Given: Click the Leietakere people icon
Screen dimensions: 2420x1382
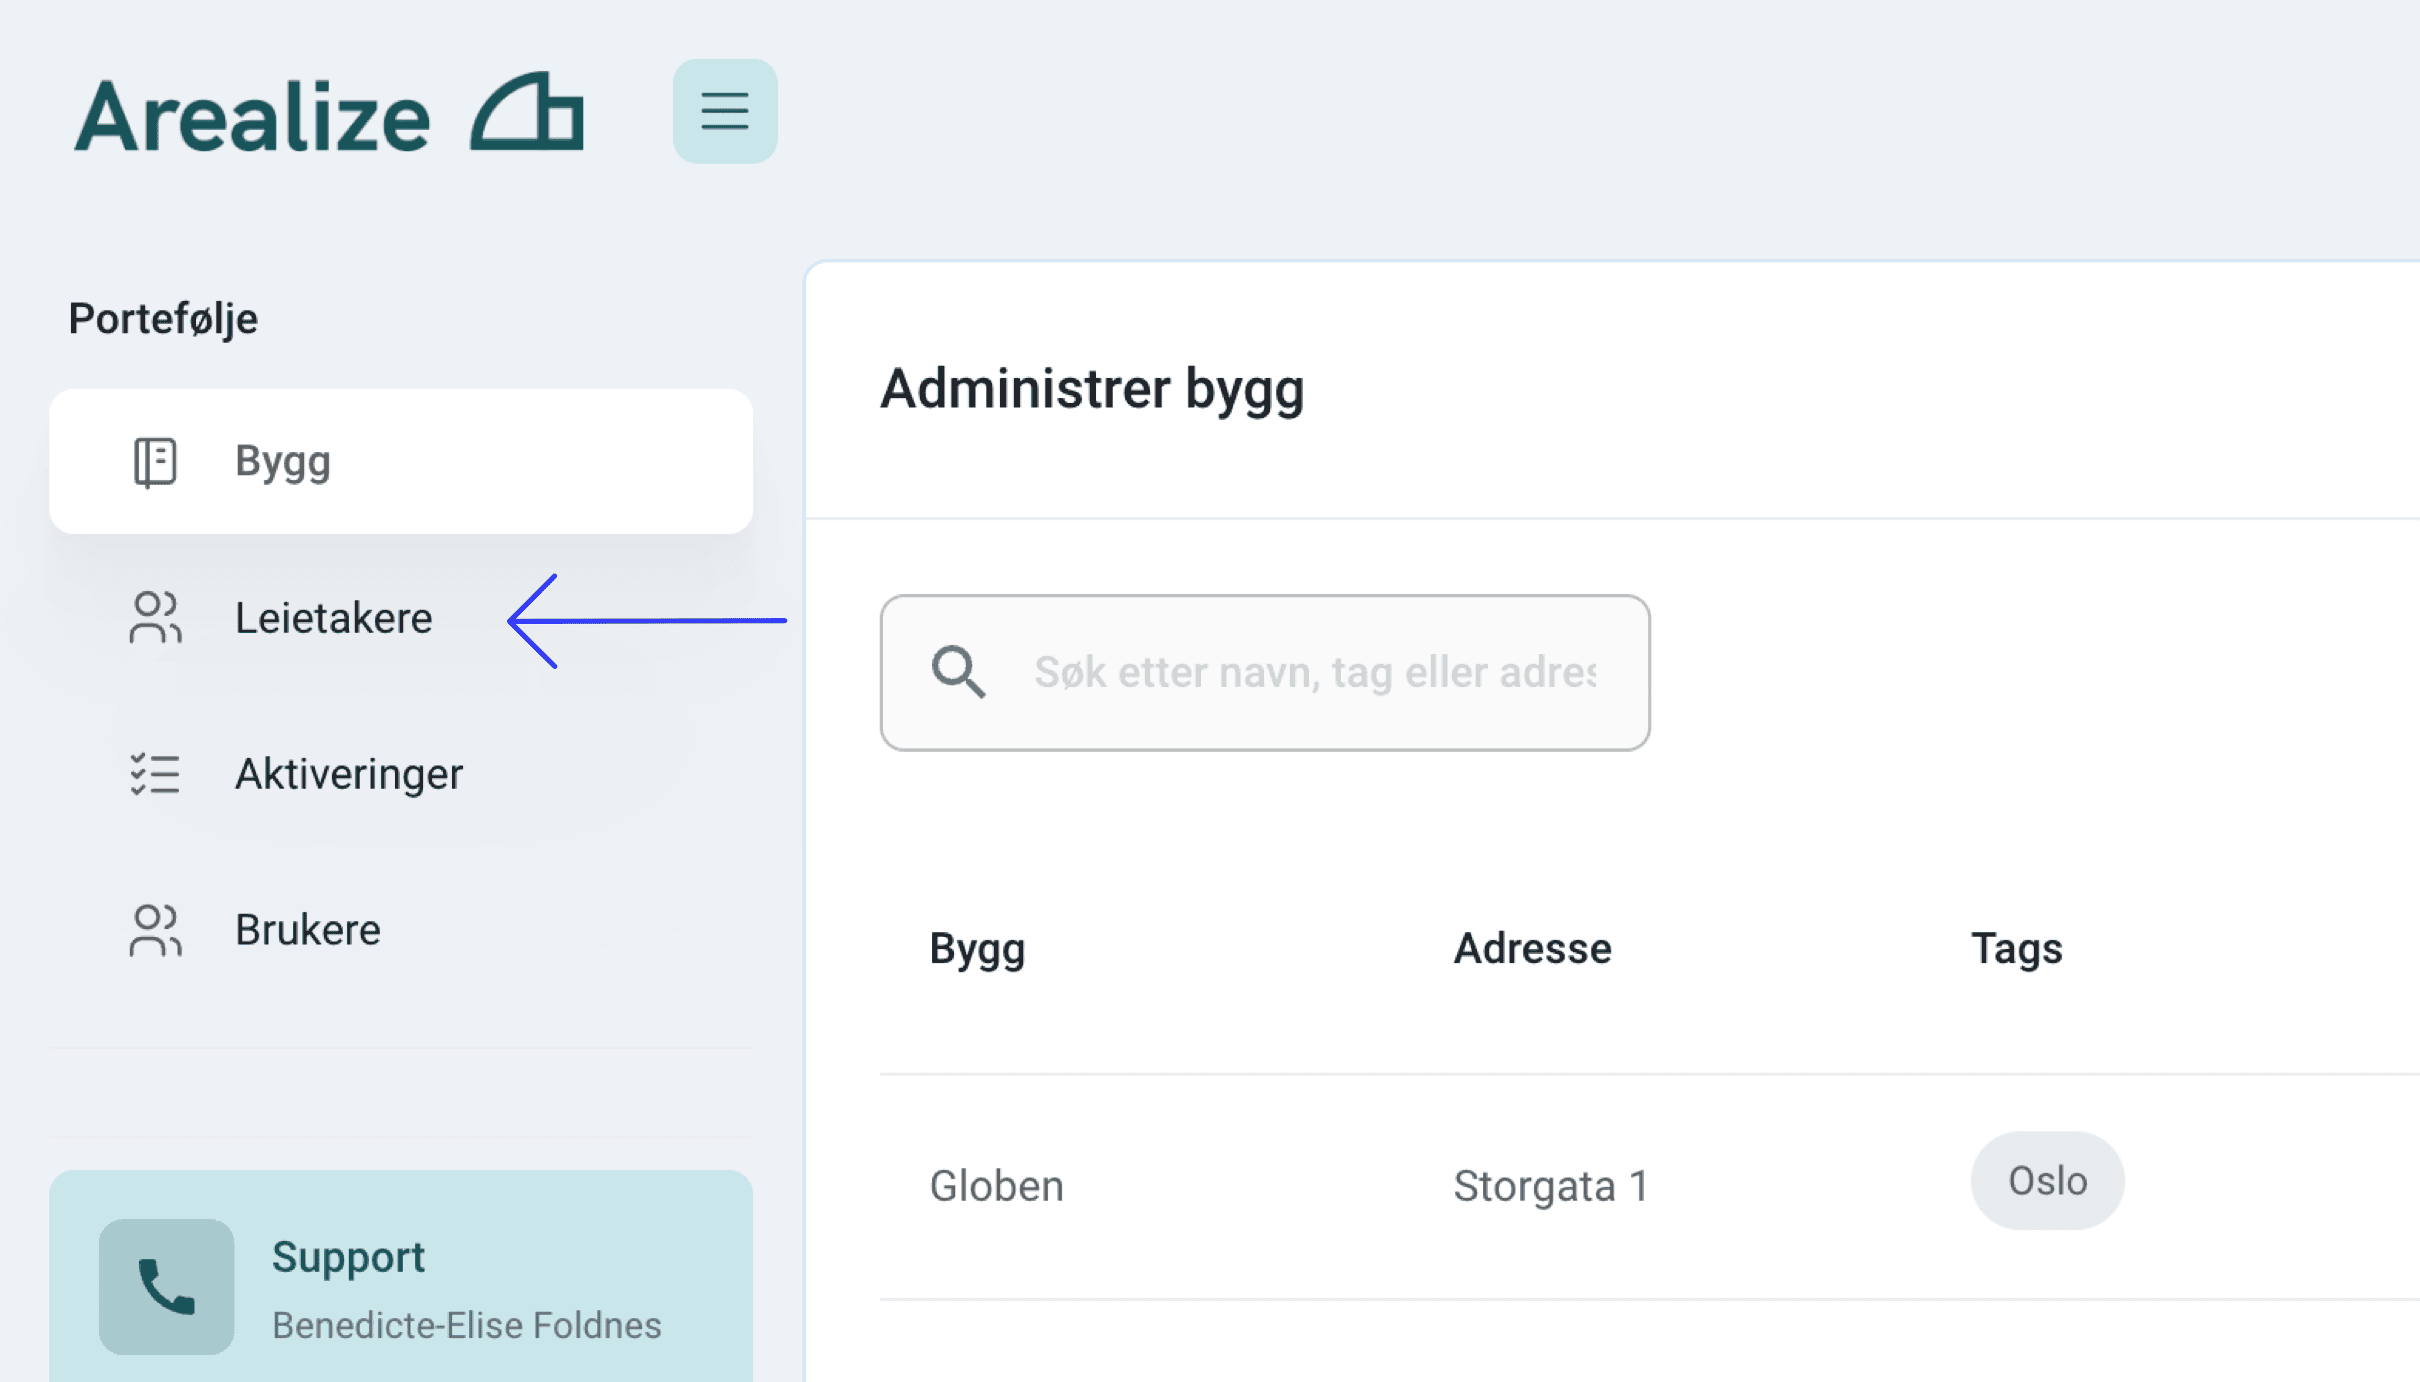Looking at the screenshot, I should click(x=155, y=618).
